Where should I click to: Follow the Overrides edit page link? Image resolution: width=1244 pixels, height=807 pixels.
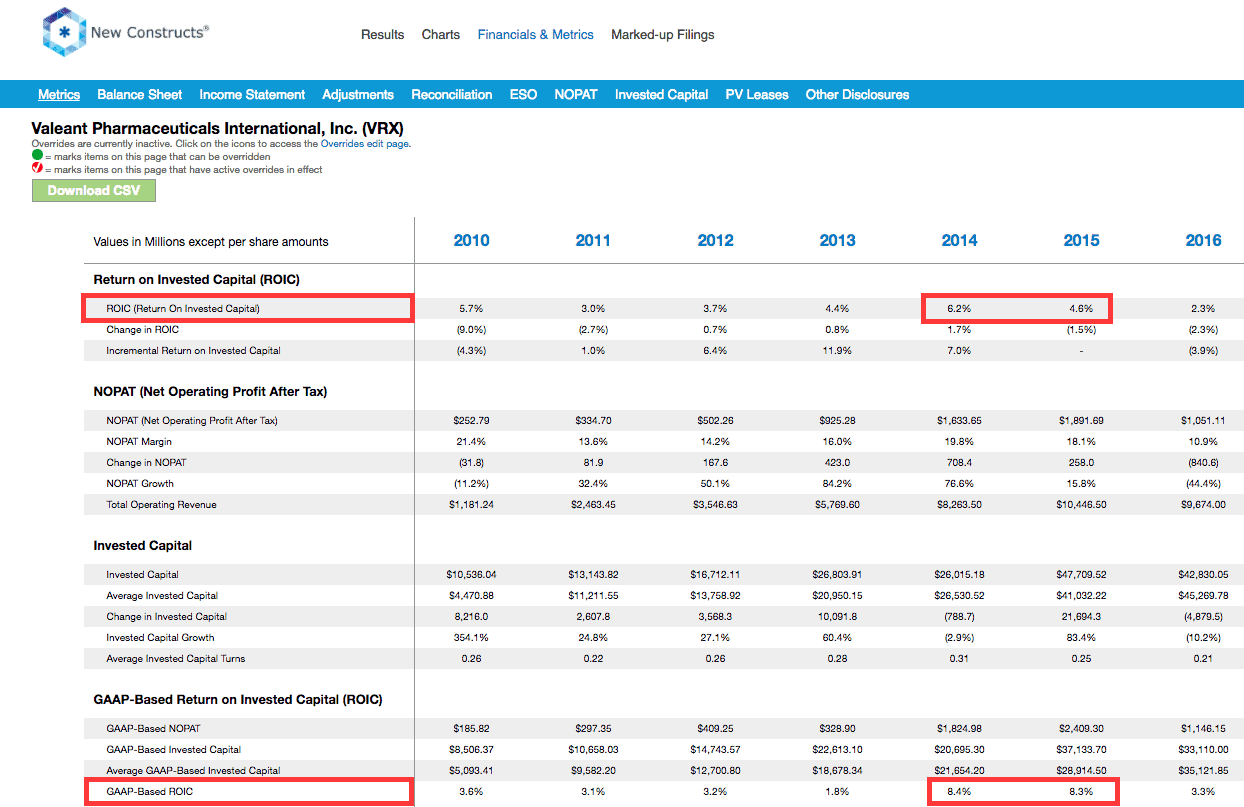pyautogui.click(x=365, y=144)
